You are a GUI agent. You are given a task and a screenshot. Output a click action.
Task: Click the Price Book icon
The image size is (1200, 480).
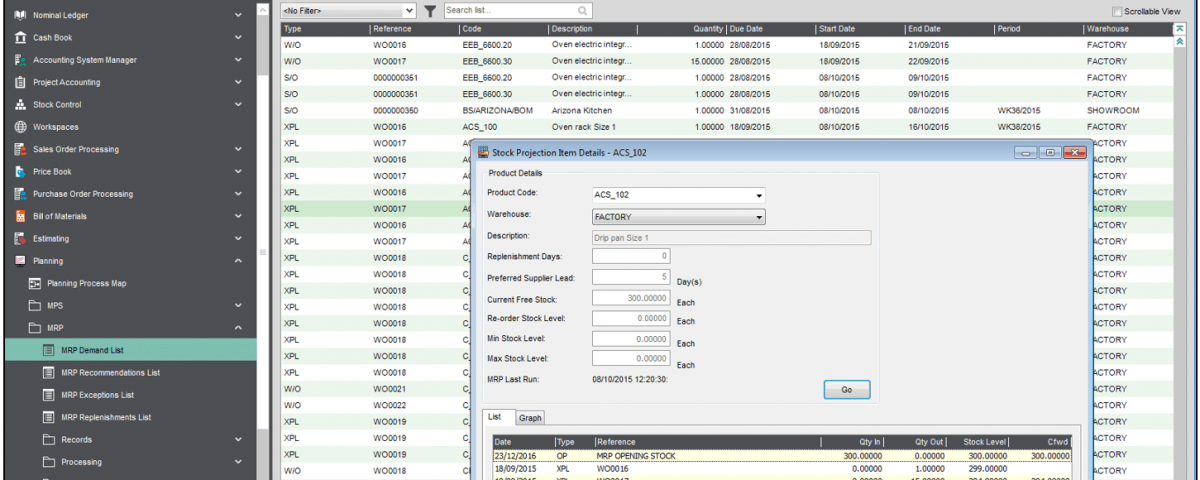21,171
